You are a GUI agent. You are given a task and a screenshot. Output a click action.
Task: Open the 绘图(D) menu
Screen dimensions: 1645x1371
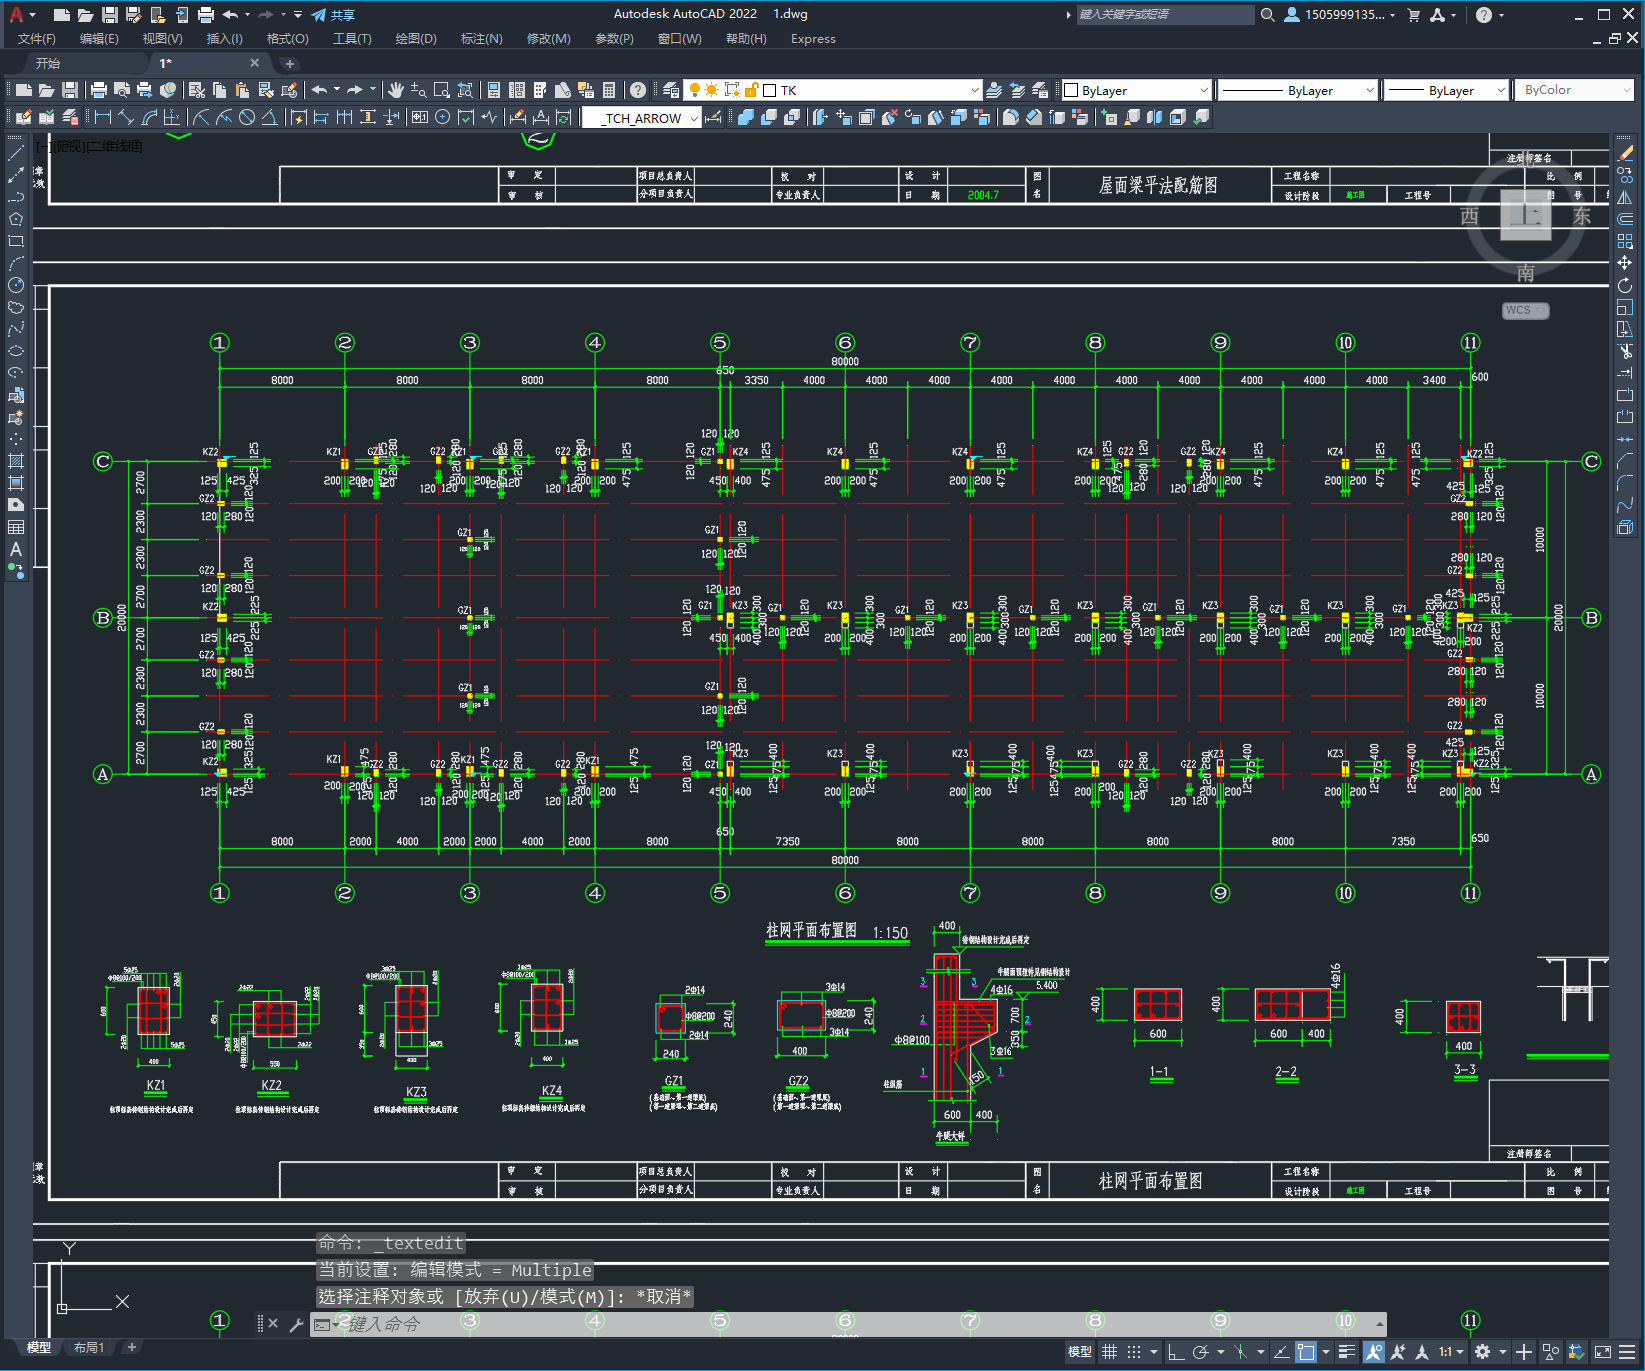pyautogui.click(x=416, y=39)
